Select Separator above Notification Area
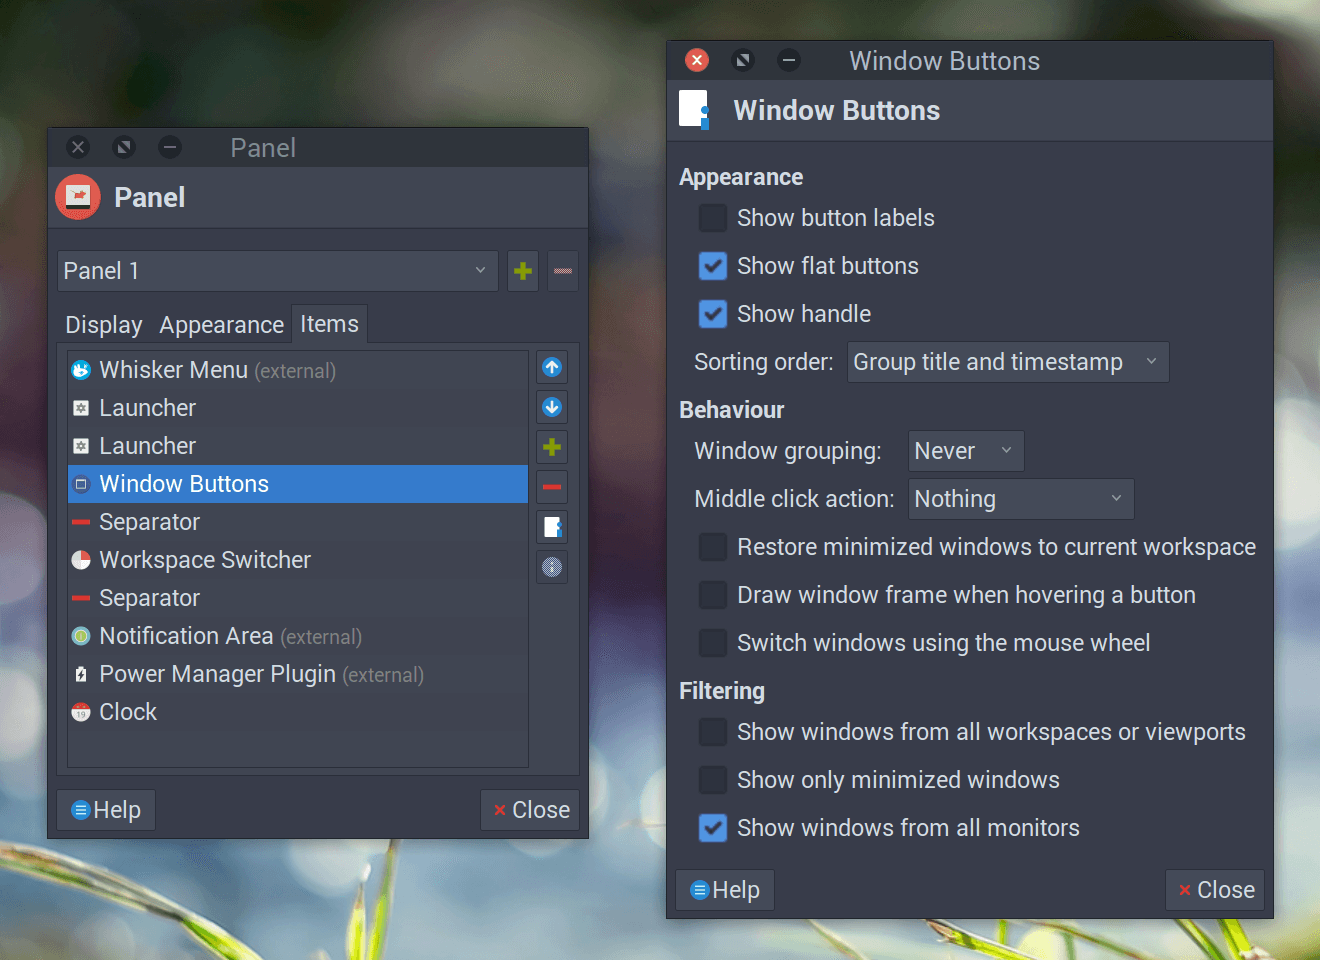This screenshot has height=960, width=1320. click(x=298, y=598)
